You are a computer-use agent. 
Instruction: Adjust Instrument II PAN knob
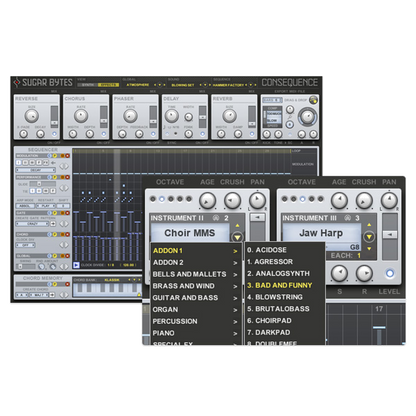click(257, 200)
